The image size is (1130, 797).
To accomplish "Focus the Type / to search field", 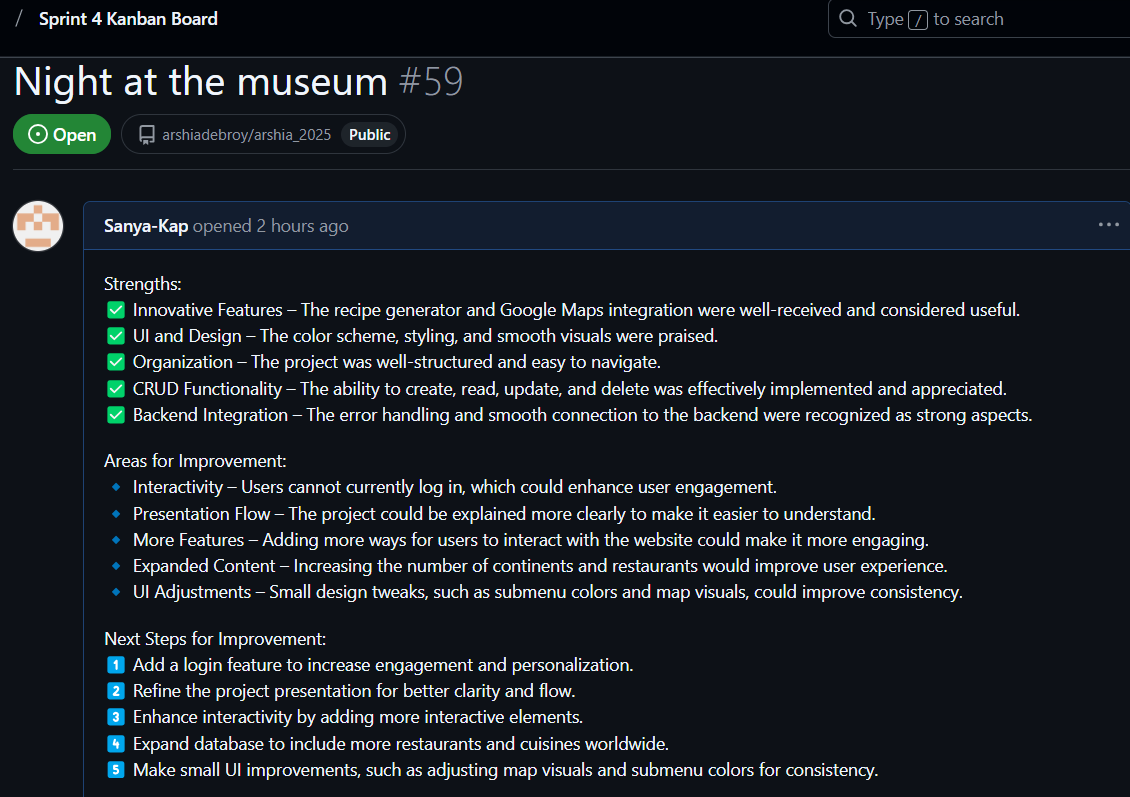I will point(979,19).
